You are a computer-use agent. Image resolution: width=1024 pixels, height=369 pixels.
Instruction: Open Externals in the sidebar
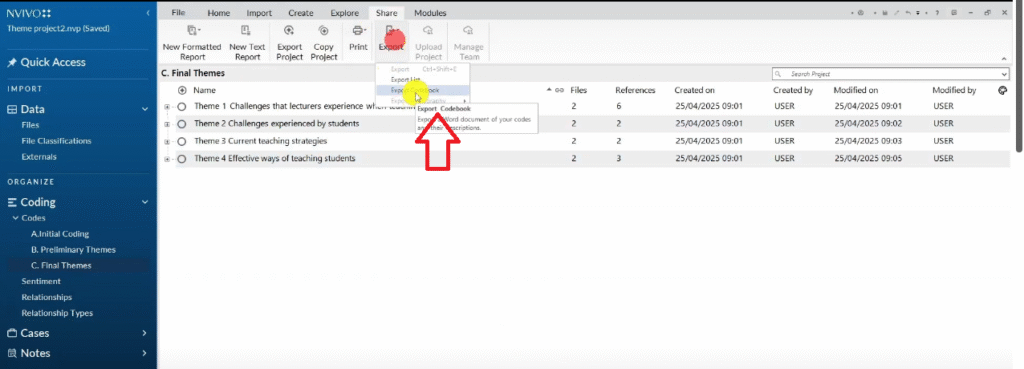[x=39, y=157]
